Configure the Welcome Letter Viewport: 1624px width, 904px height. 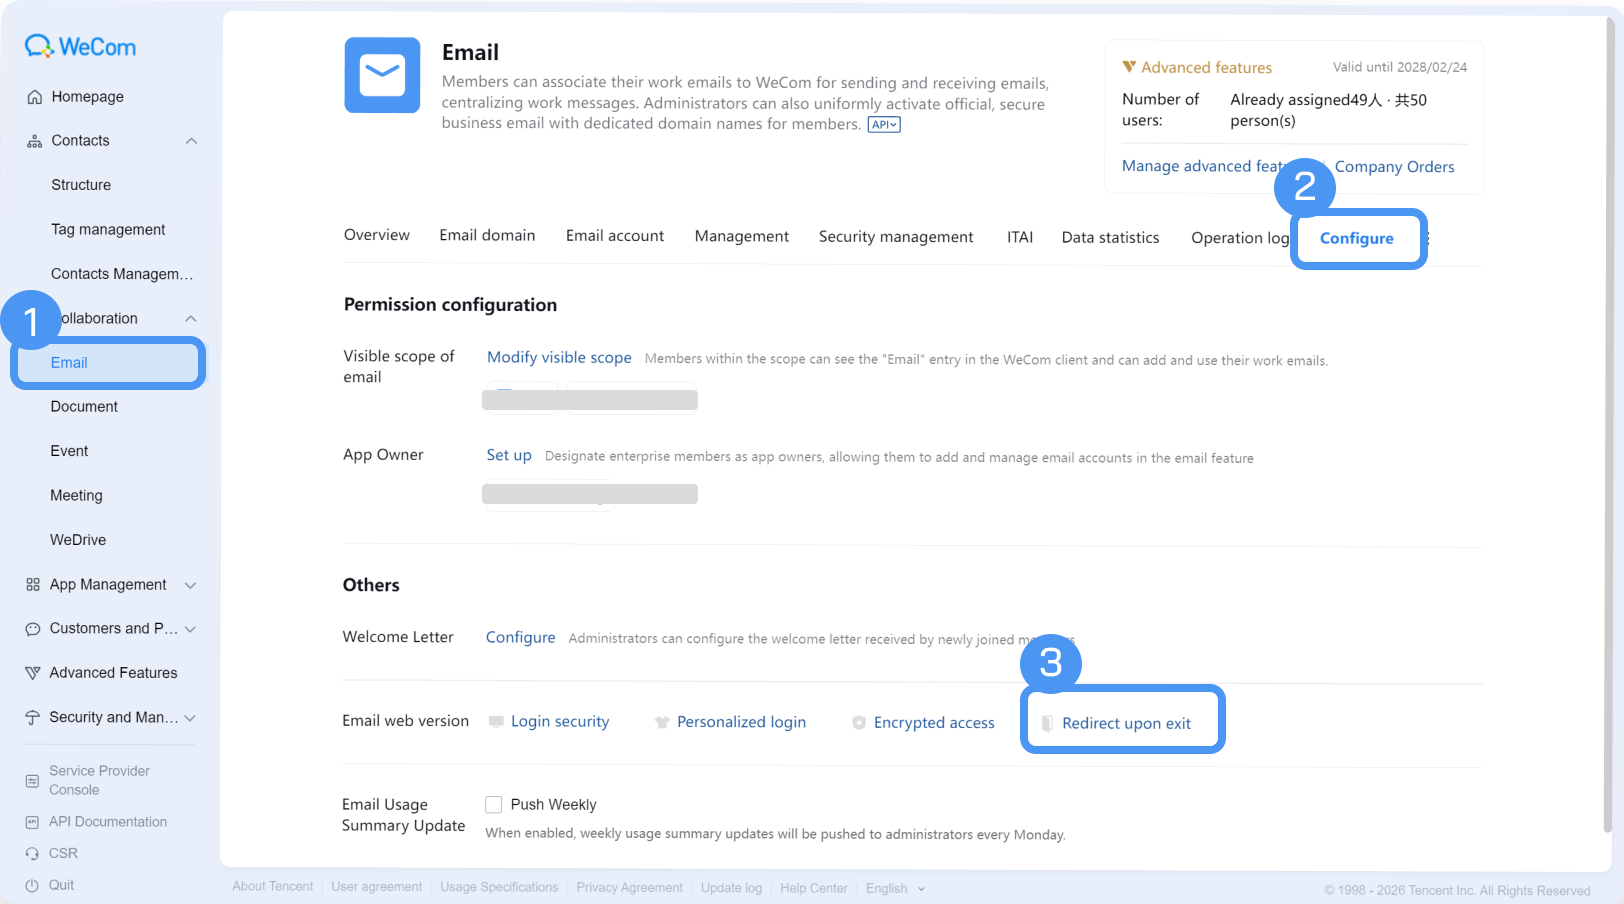click(520, 638)
